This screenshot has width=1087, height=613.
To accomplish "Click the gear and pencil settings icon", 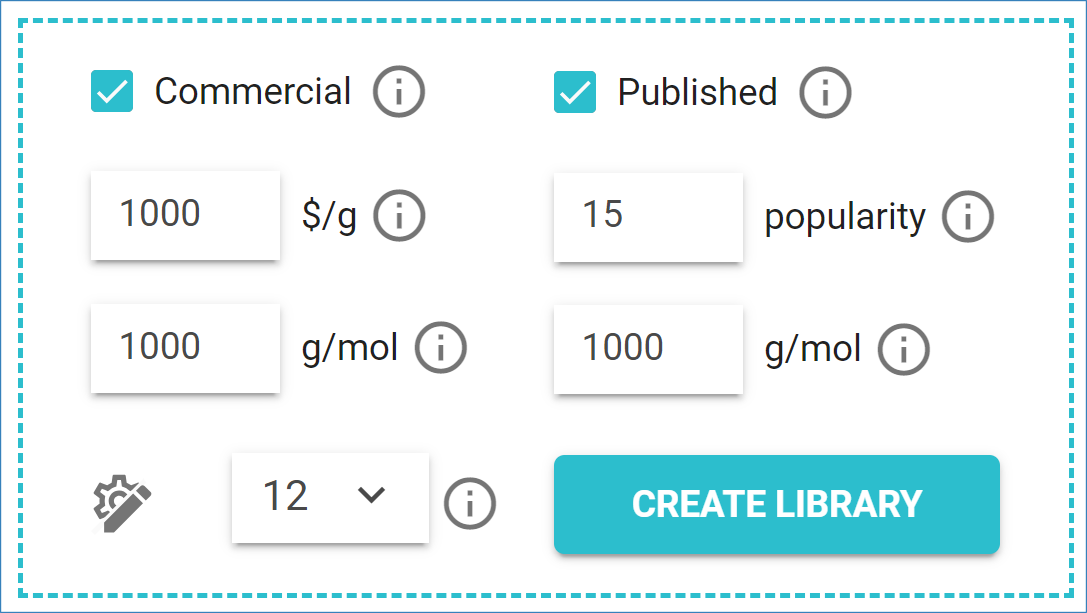I will point(122,504).
